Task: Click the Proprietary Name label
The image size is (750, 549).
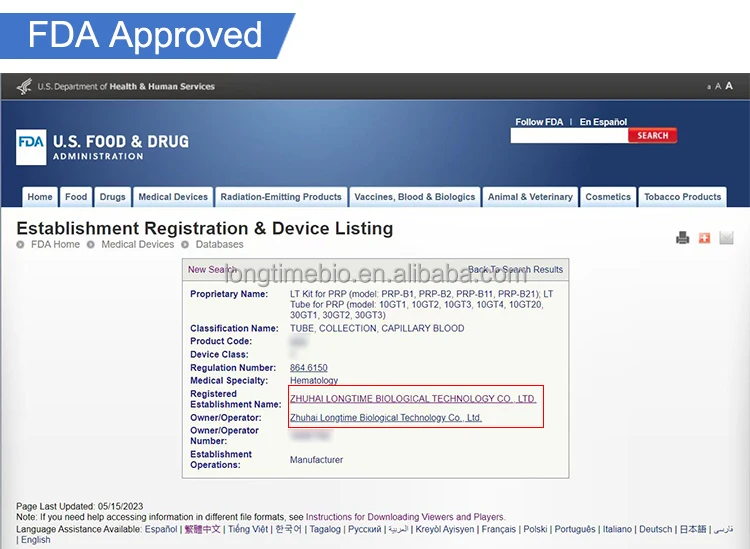Action: pos(229,294)
